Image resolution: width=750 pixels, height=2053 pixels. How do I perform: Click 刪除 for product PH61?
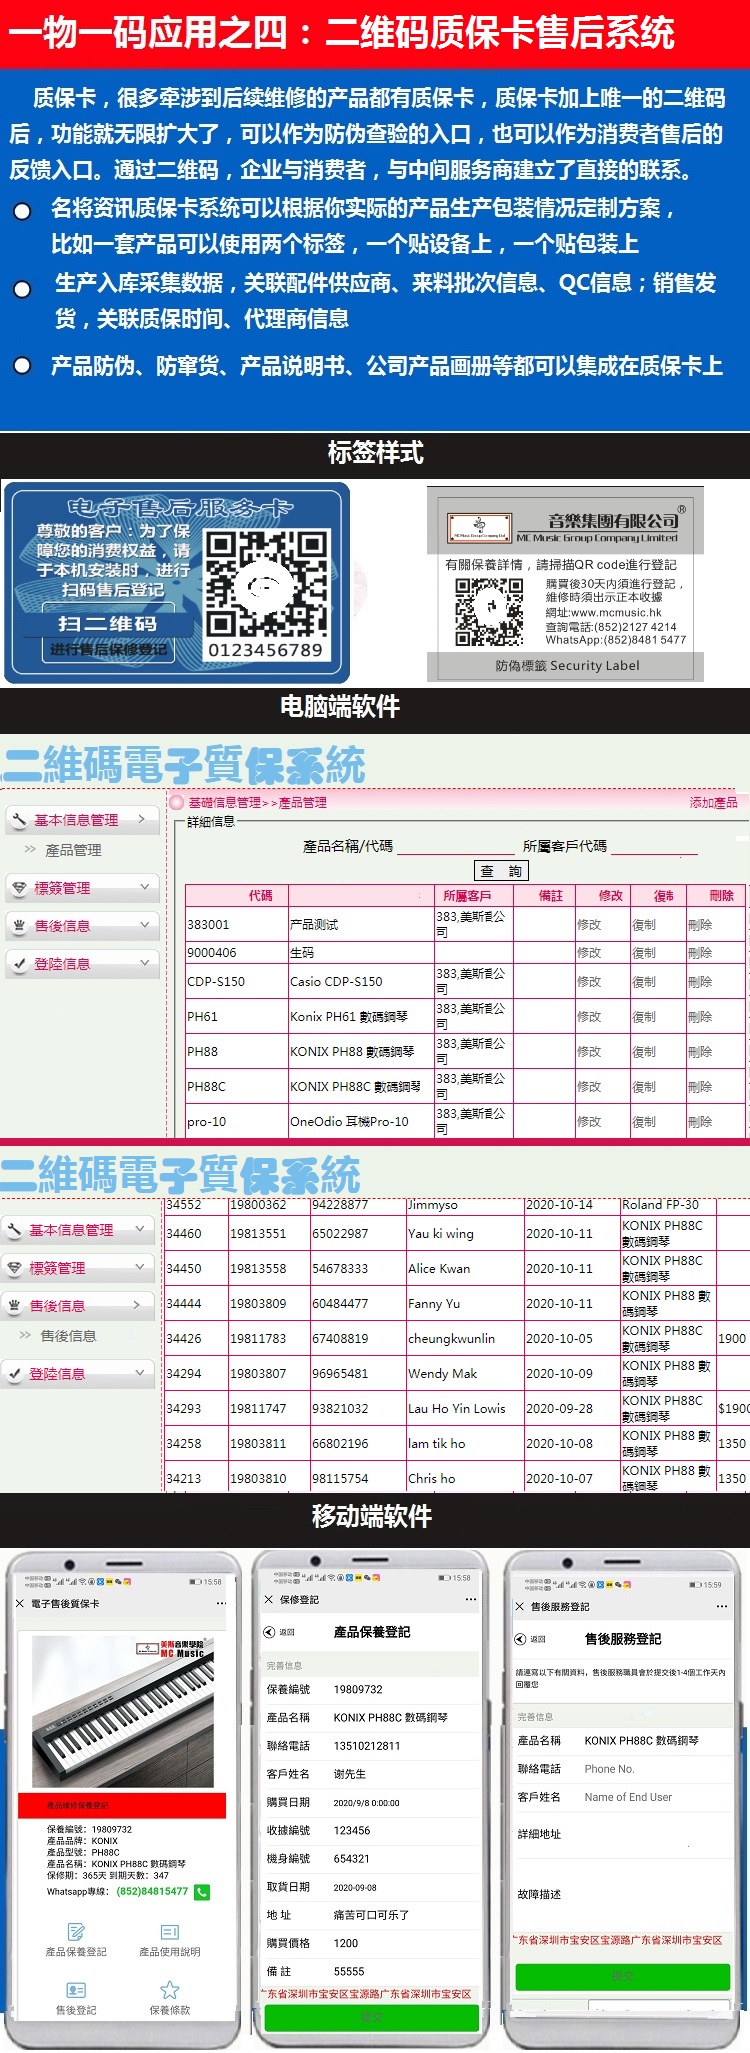tap(700, 1017)
